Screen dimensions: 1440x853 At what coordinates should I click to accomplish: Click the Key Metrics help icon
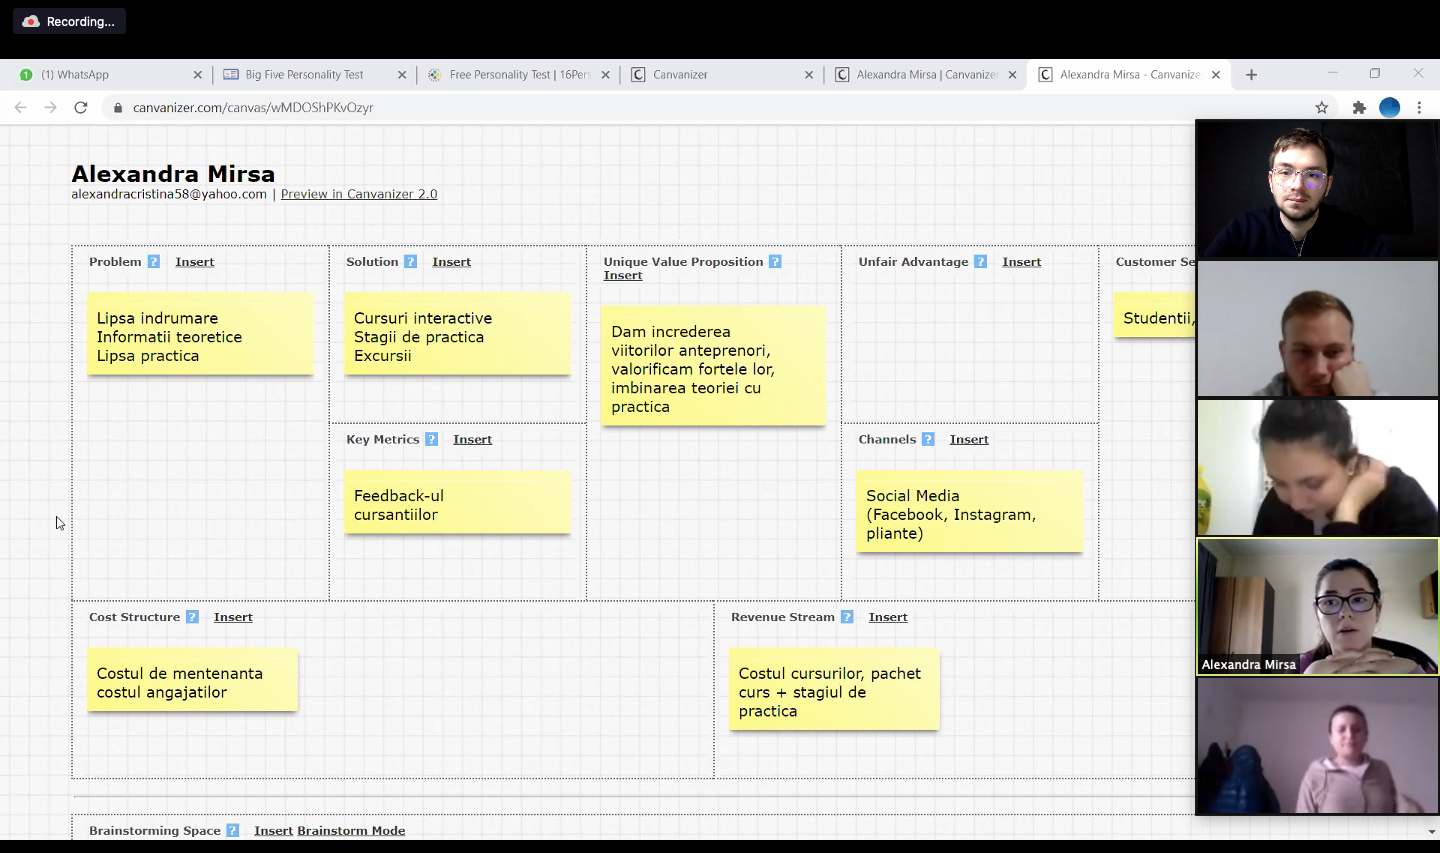pos(432,439)
